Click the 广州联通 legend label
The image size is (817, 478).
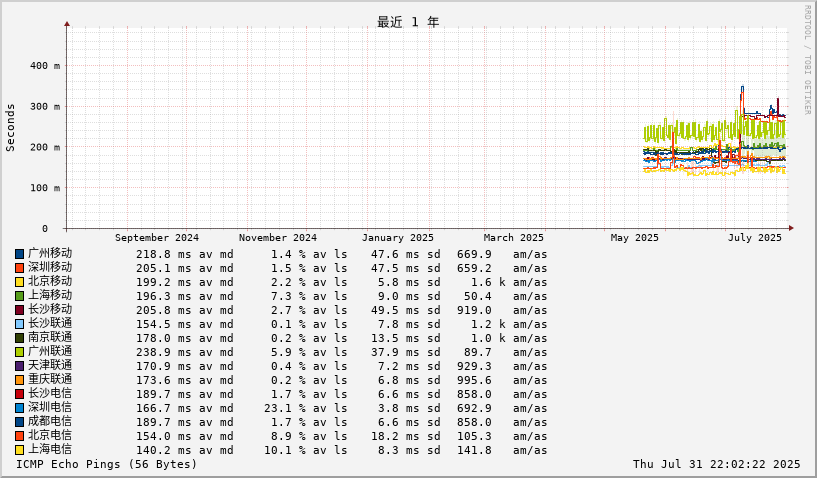pyautogui.click(x=50, y=352)
